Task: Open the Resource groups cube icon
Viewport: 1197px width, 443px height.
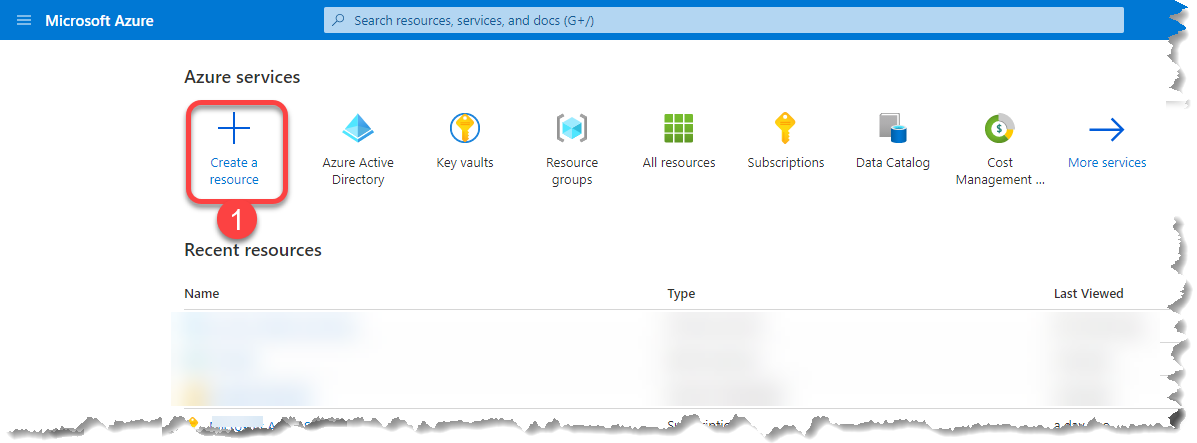Action: [x=572, y=129]
